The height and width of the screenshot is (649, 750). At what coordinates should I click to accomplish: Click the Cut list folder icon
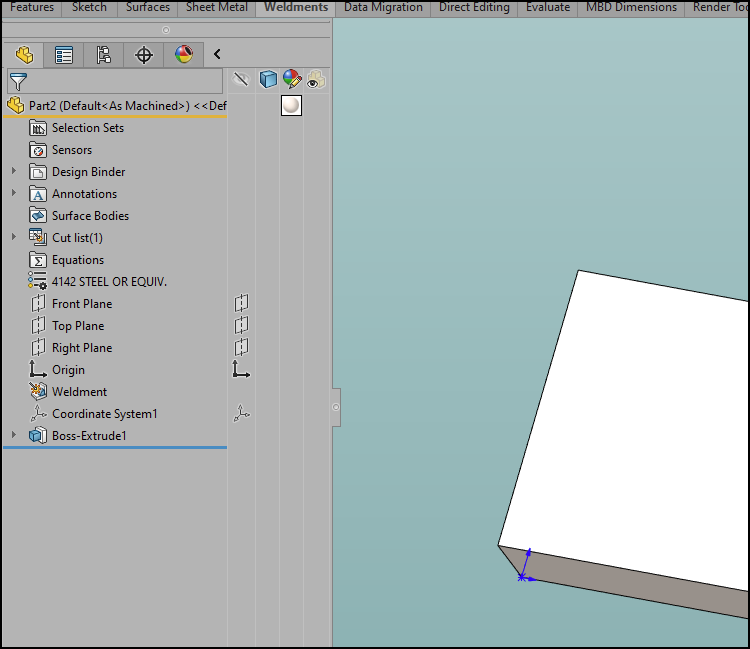[x=38, y=238]
